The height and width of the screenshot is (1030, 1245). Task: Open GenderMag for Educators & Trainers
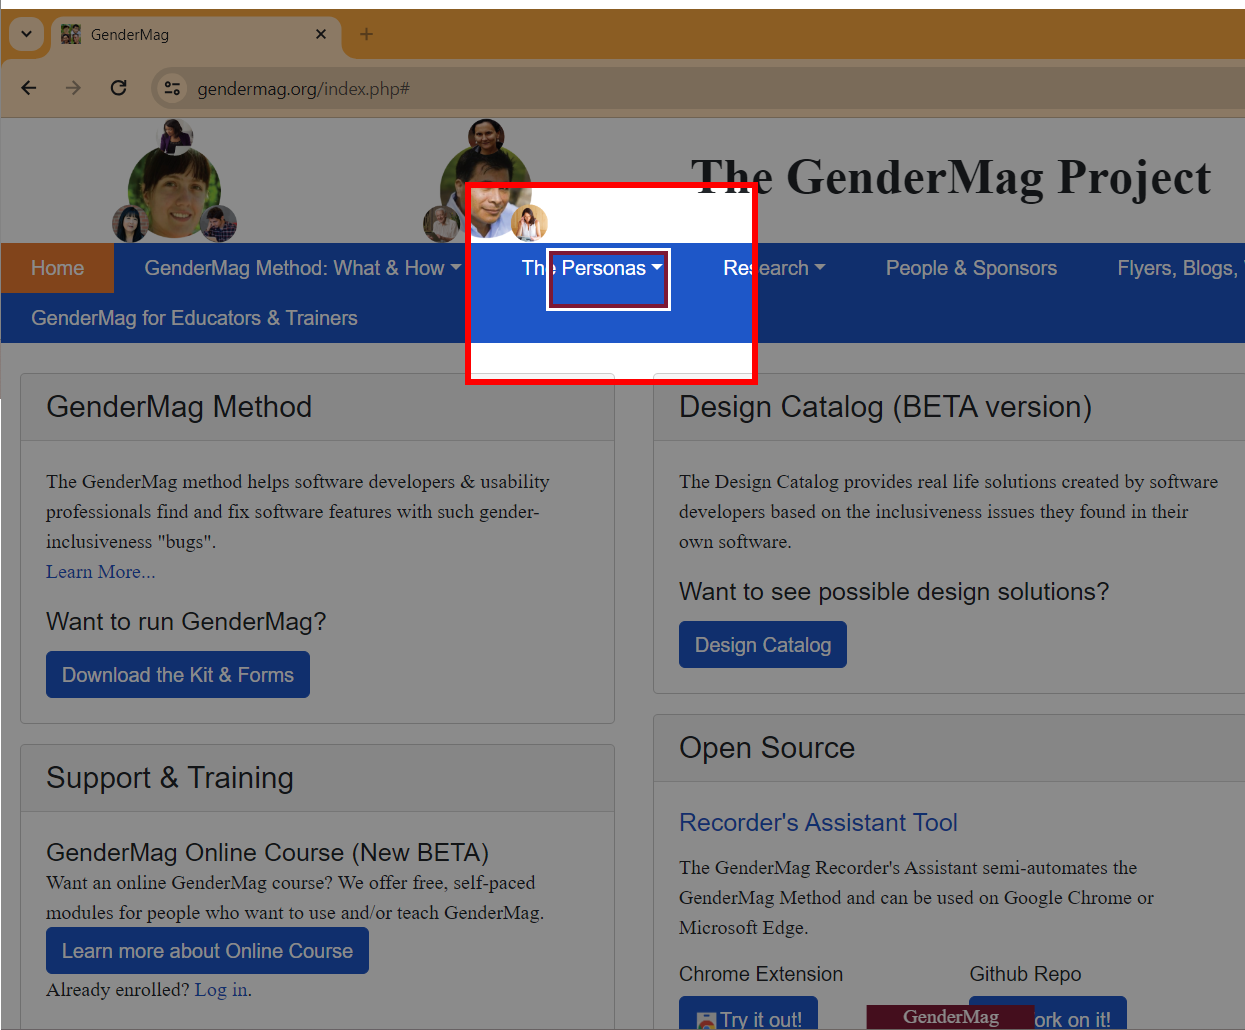(x=194, y=318)
